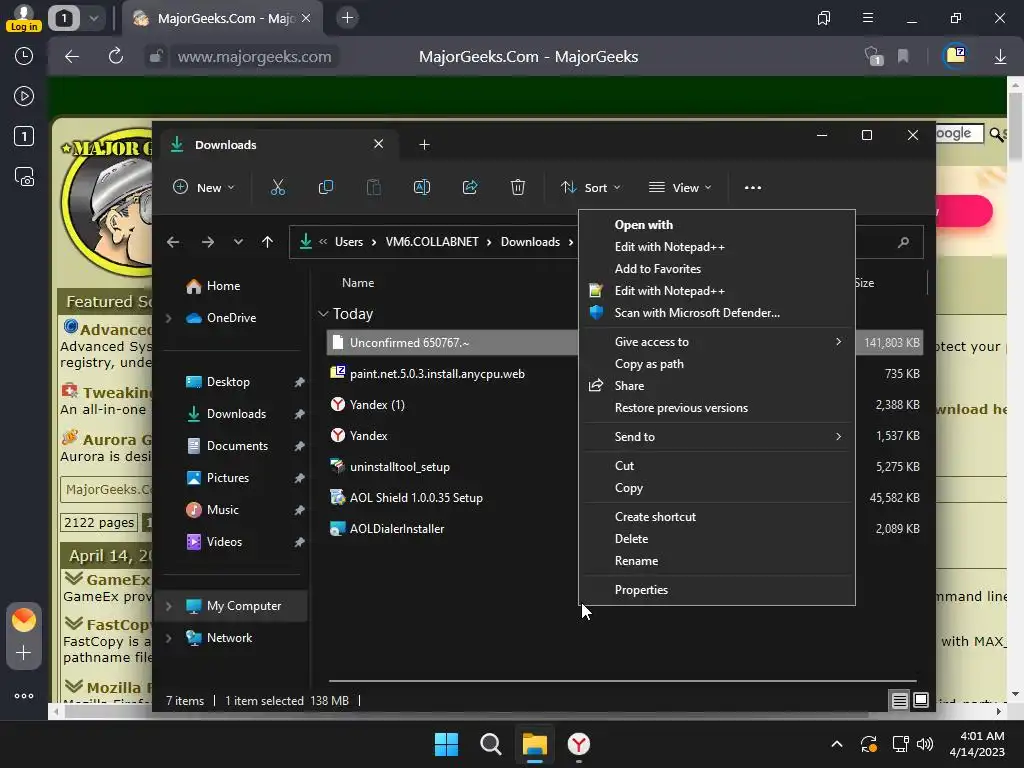The image size is (1024, 768).
Task: Click the play icon in browser sidebar
Action: pos(24,97)
